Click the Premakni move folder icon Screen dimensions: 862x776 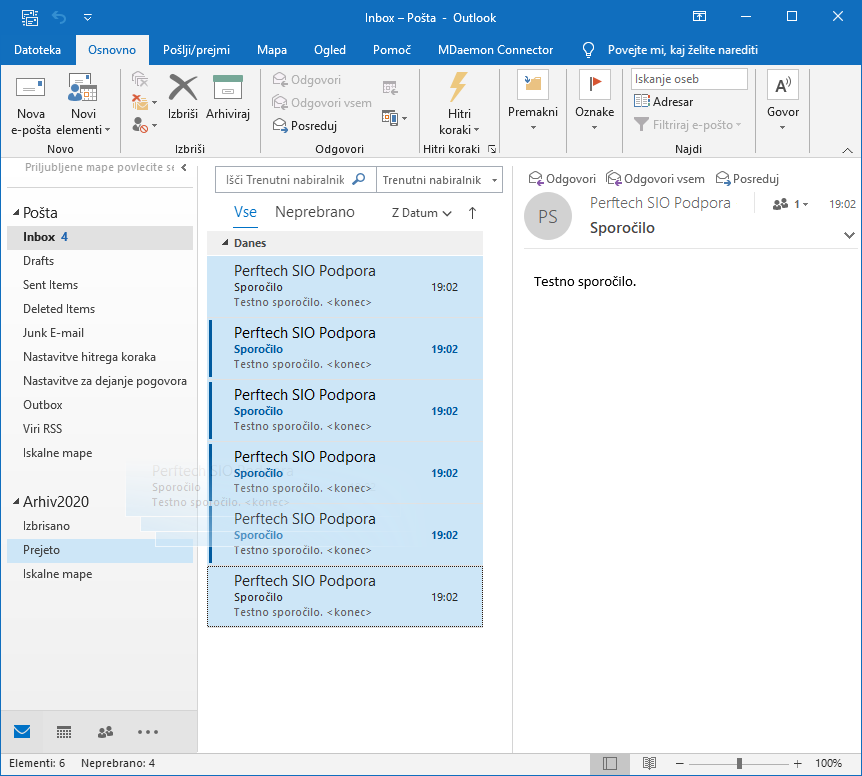point(533,85)
